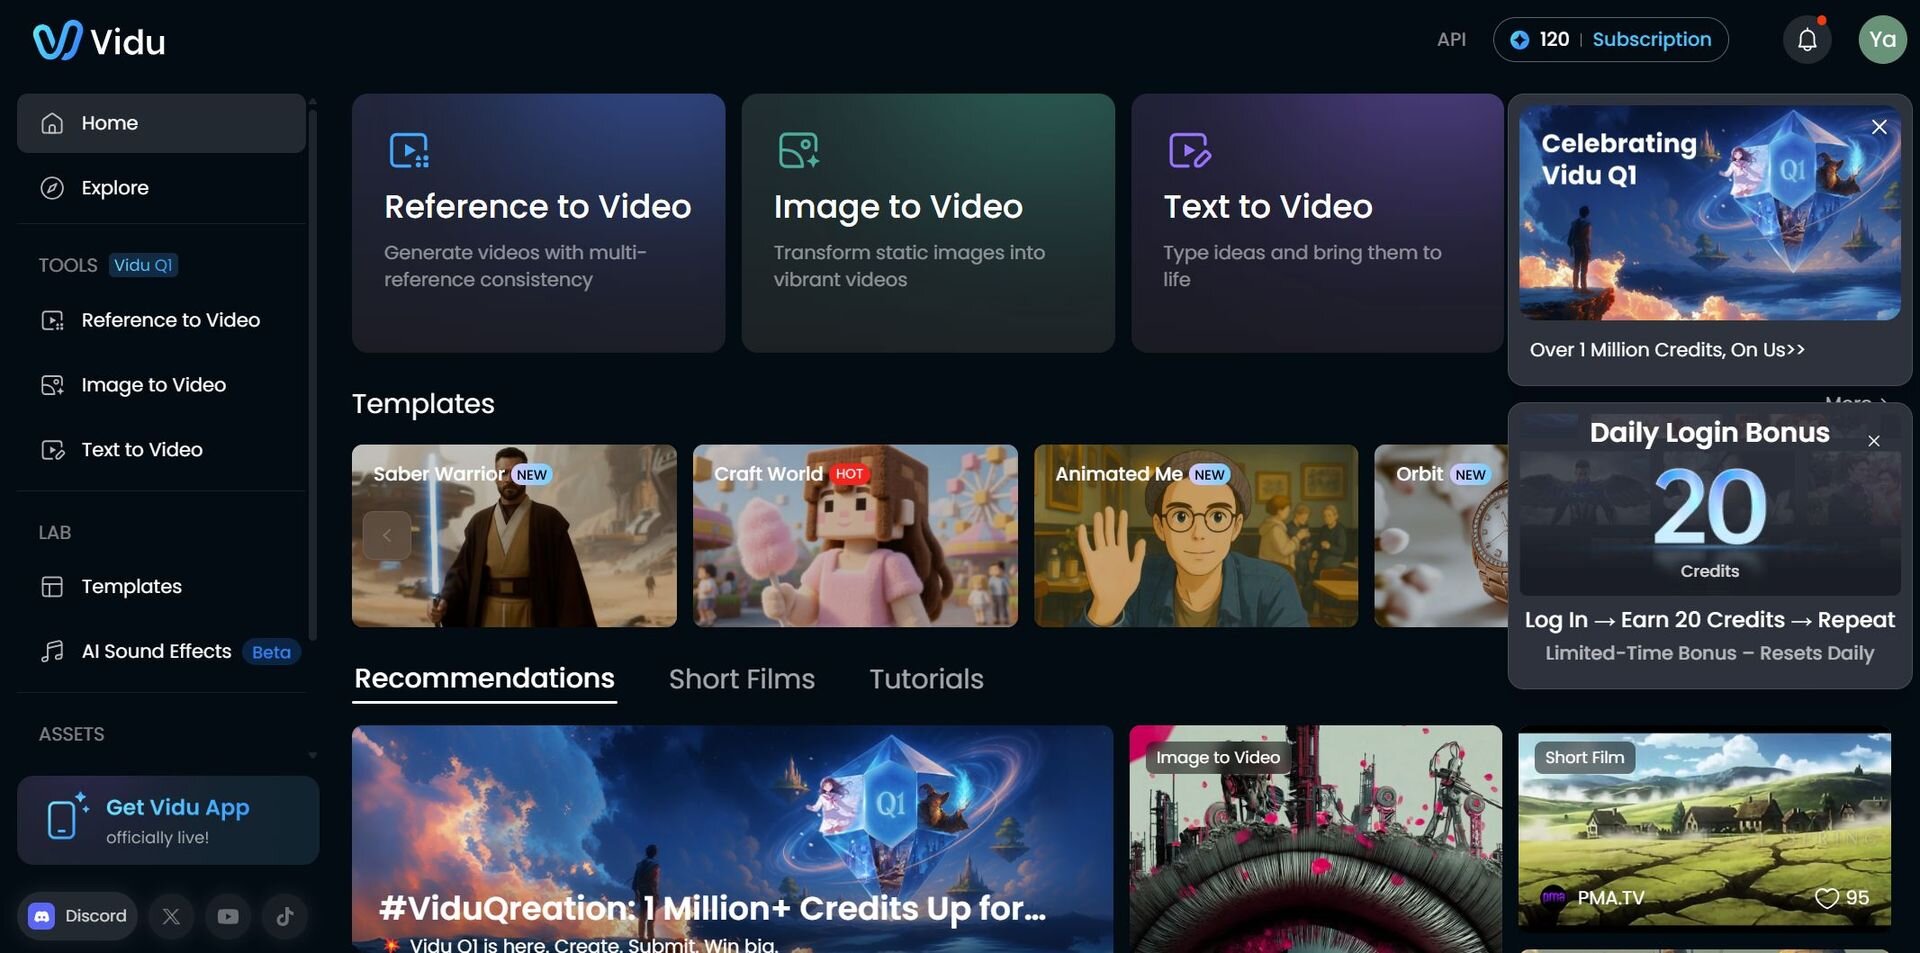Open the Image to Video eye thumbnail

click(1315, 839)
